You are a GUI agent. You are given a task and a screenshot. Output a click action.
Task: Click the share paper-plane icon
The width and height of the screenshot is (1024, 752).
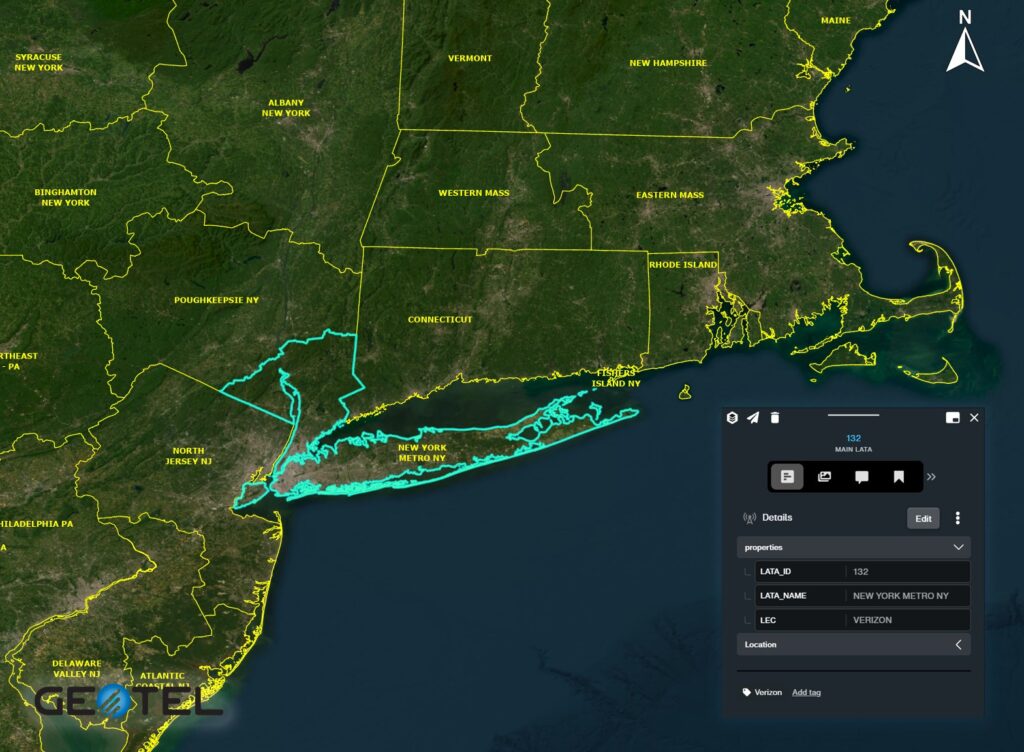[755, 416]
